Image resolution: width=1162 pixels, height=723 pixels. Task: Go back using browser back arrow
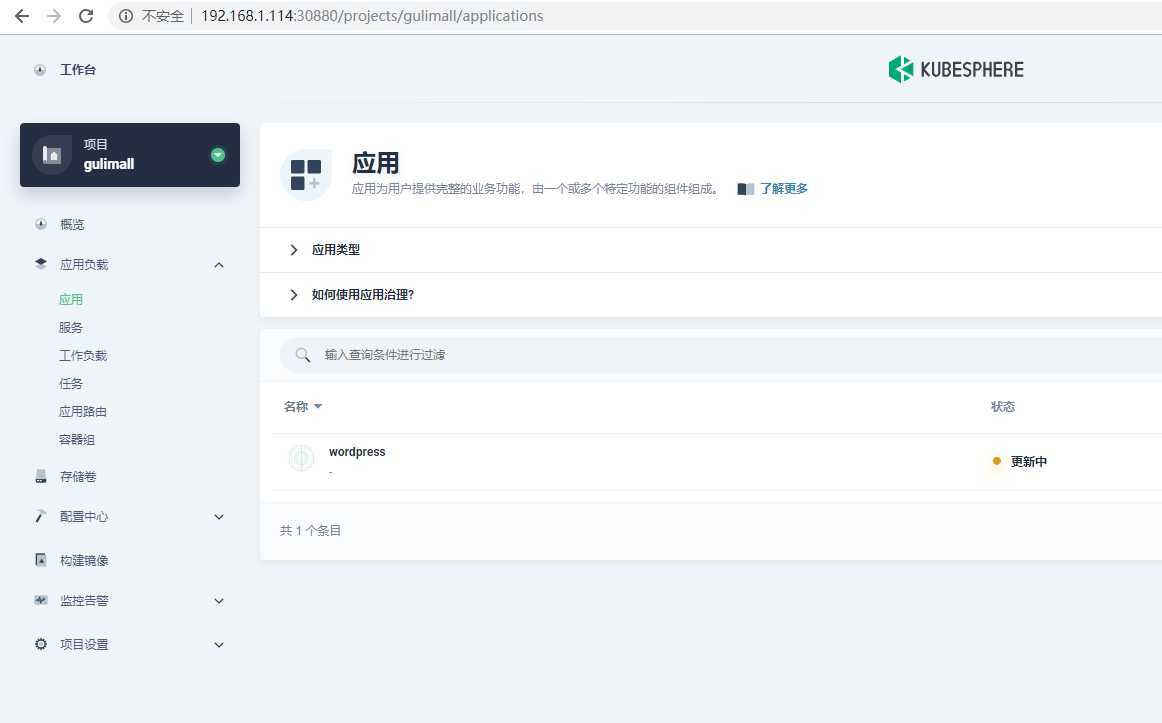click(21, 16)
